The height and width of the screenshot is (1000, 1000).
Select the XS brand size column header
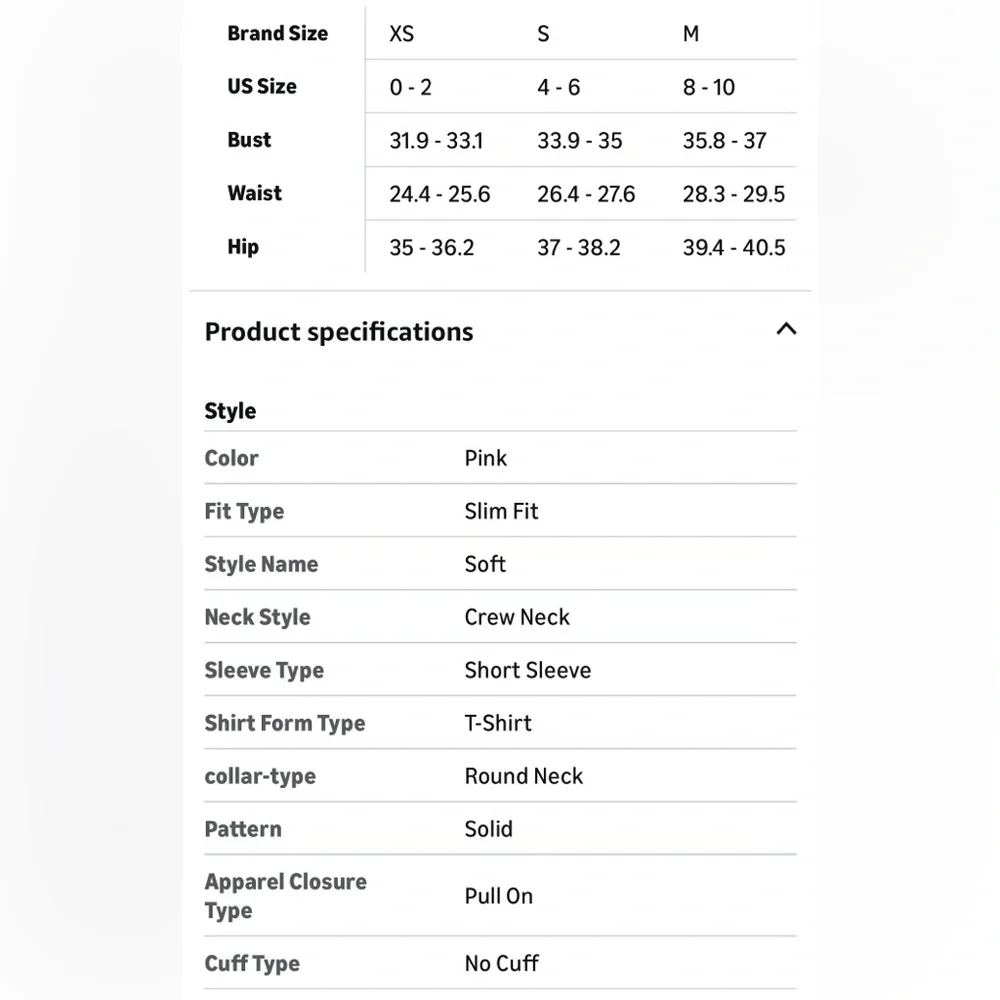[x=402, y=34]
